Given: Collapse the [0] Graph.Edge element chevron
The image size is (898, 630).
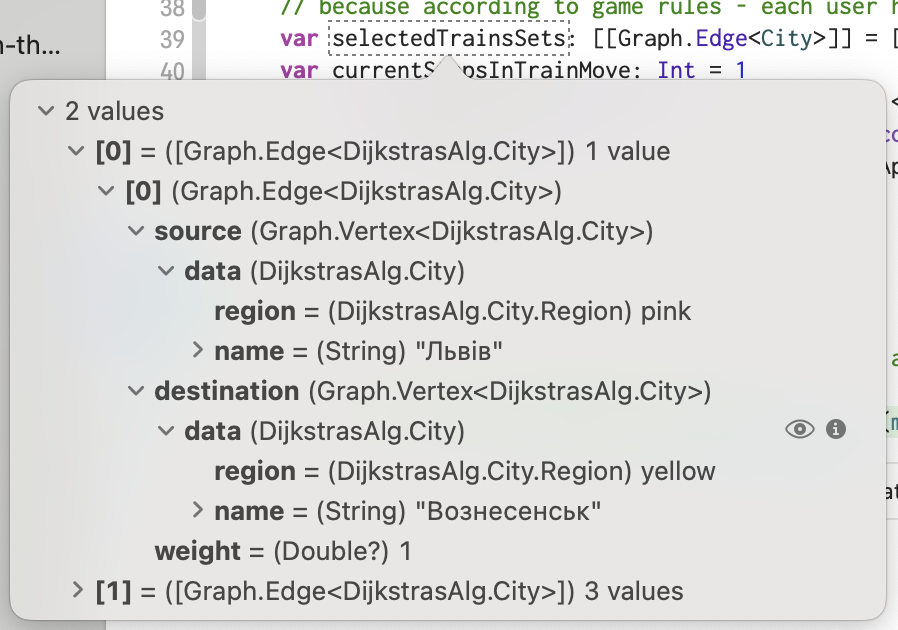Looking at the screenshot, I should tap(106, 191).
